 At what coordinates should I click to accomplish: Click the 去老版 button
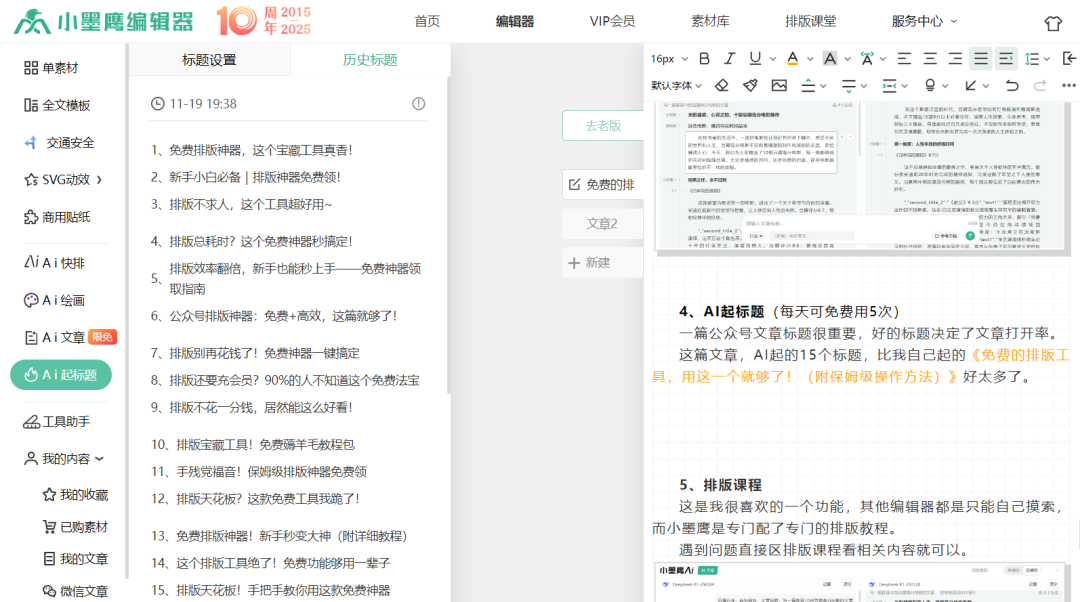point(602,125)
